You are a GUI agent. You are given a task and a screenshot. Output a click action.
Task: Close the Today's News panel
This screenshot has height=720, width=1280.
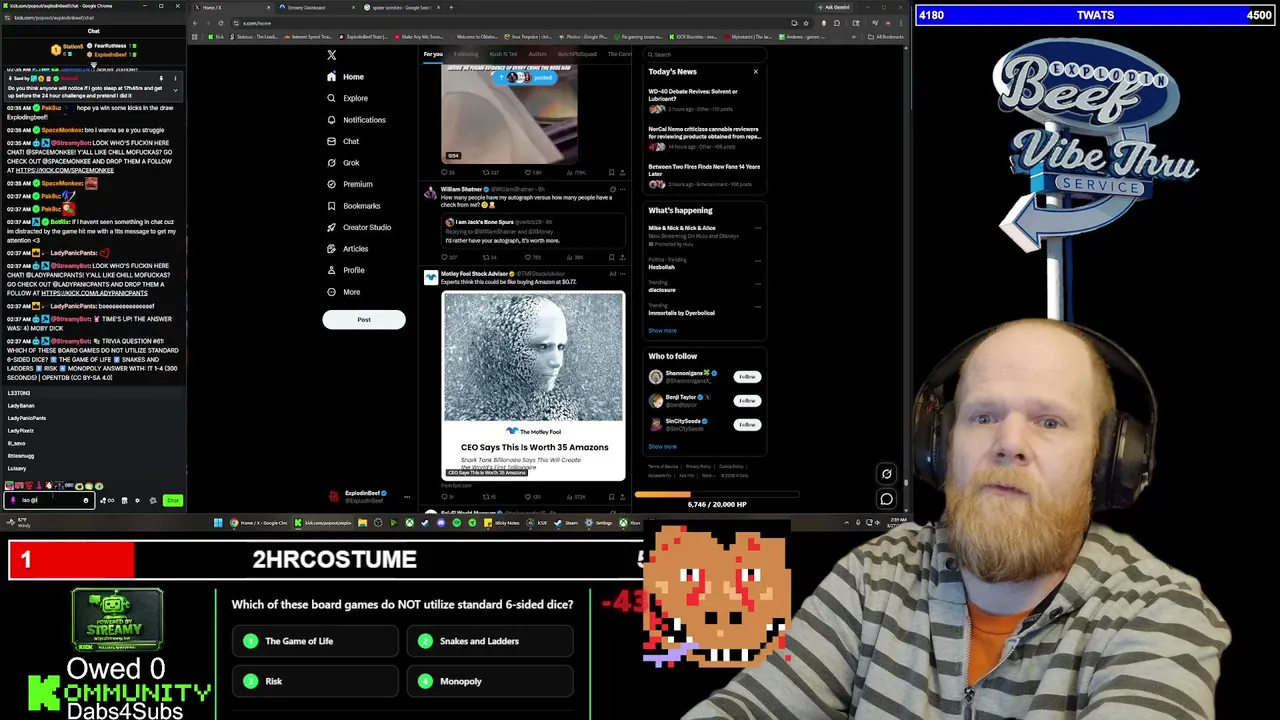[755, 71]
